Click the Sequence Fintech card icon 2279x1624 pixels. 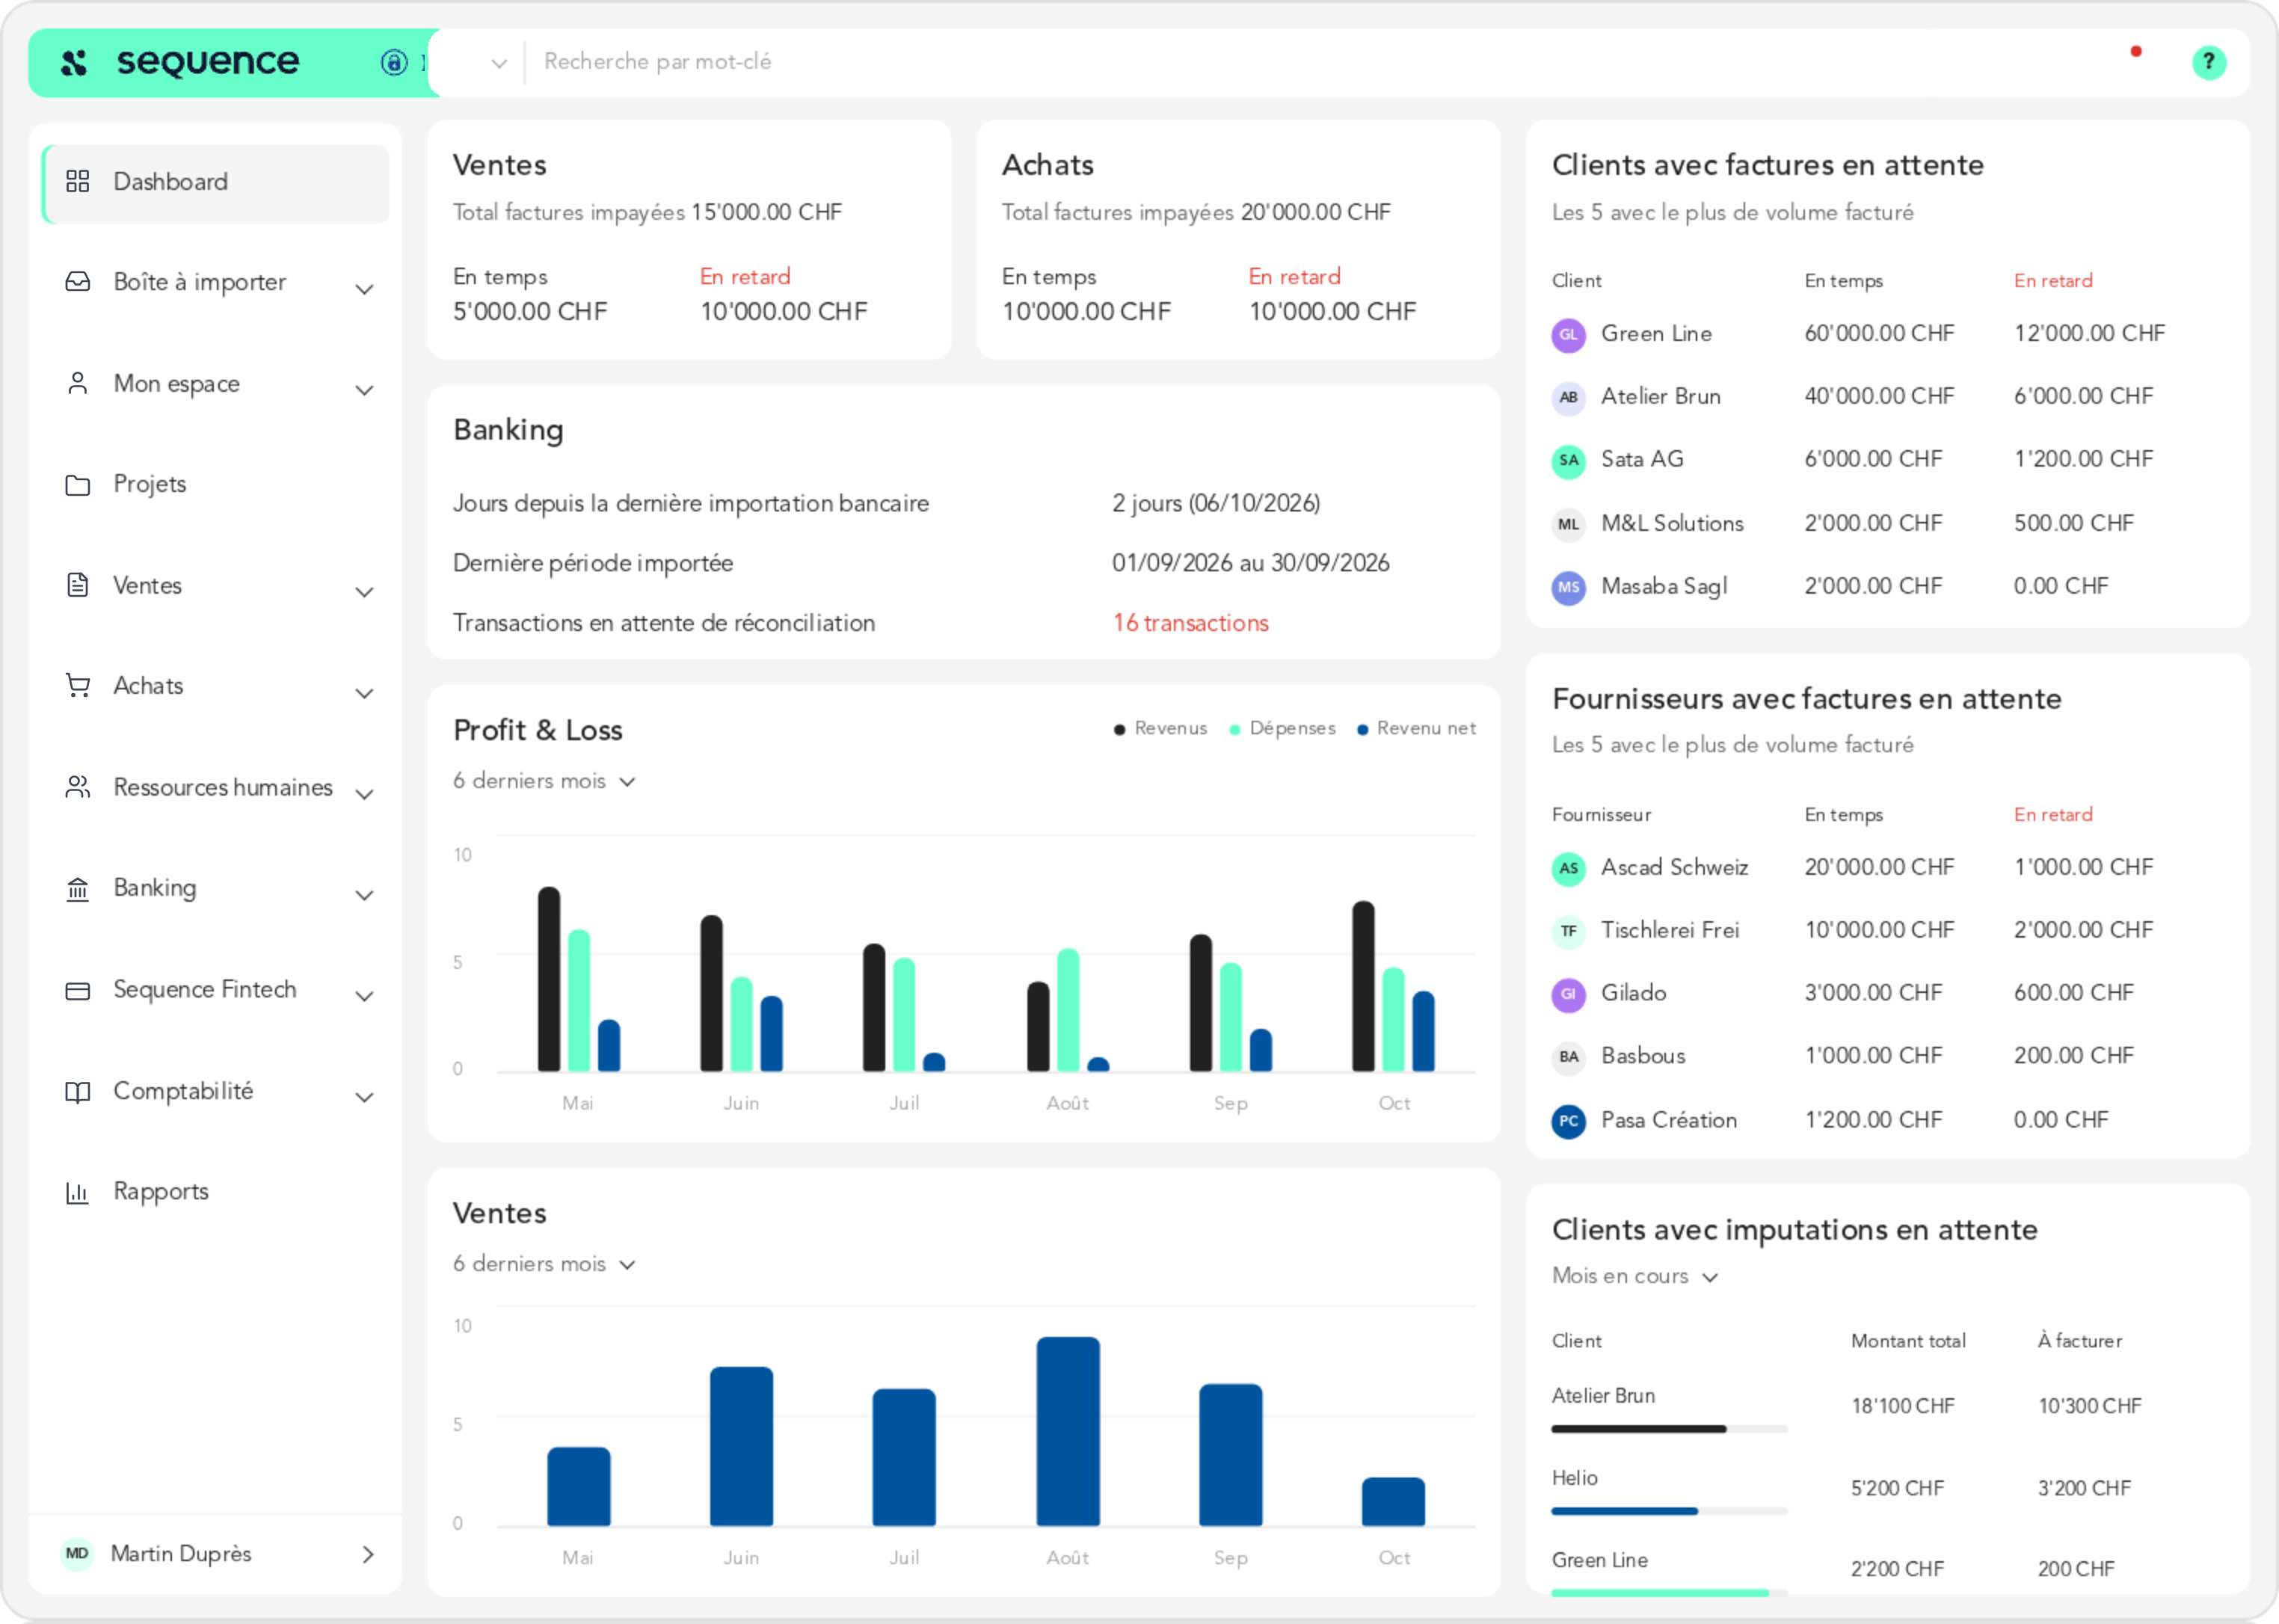coord(77,990)
